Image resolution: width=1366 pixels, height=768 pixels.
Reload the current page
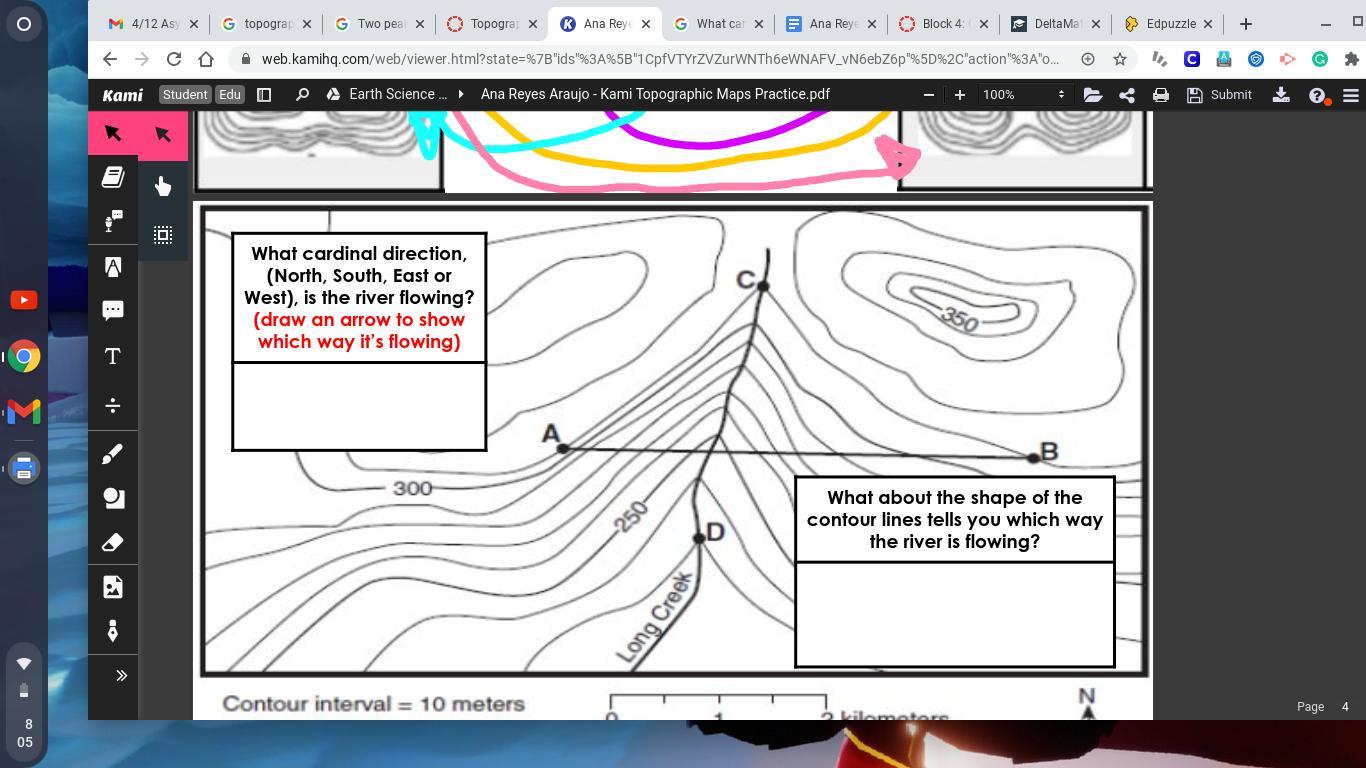click(x=174, y=59)
